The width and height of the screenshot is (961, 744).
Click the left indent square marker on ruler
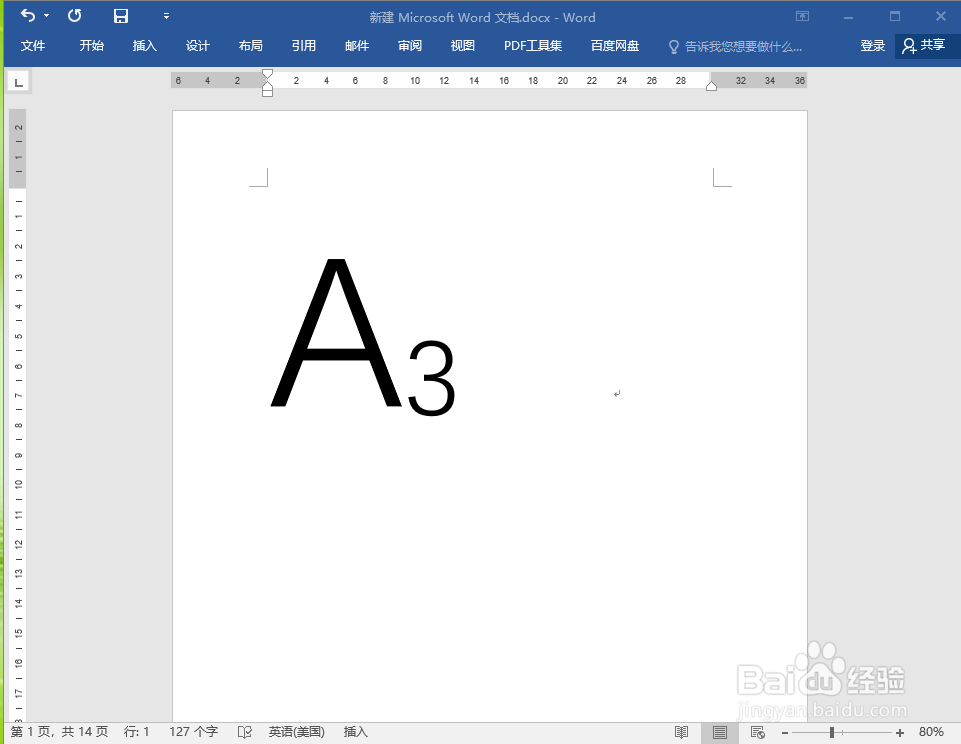(x=267, y=93)
